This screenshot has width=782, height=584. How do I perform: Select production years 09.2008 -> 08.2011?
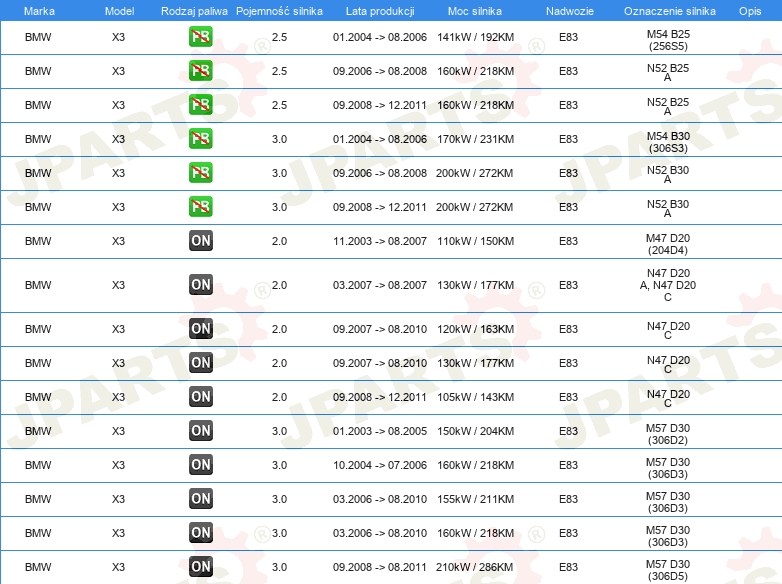[x=380, y=567]
